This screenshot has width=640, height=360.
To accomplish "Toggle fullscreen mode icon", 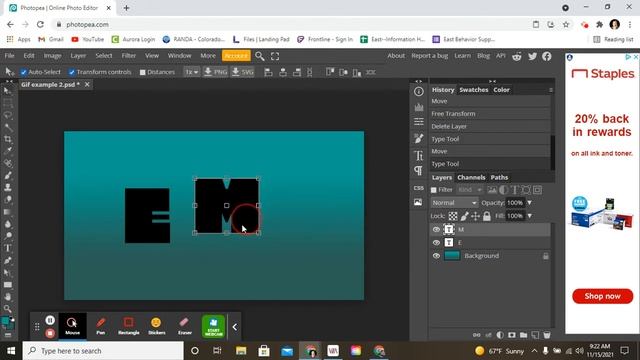I will [275, 56].
